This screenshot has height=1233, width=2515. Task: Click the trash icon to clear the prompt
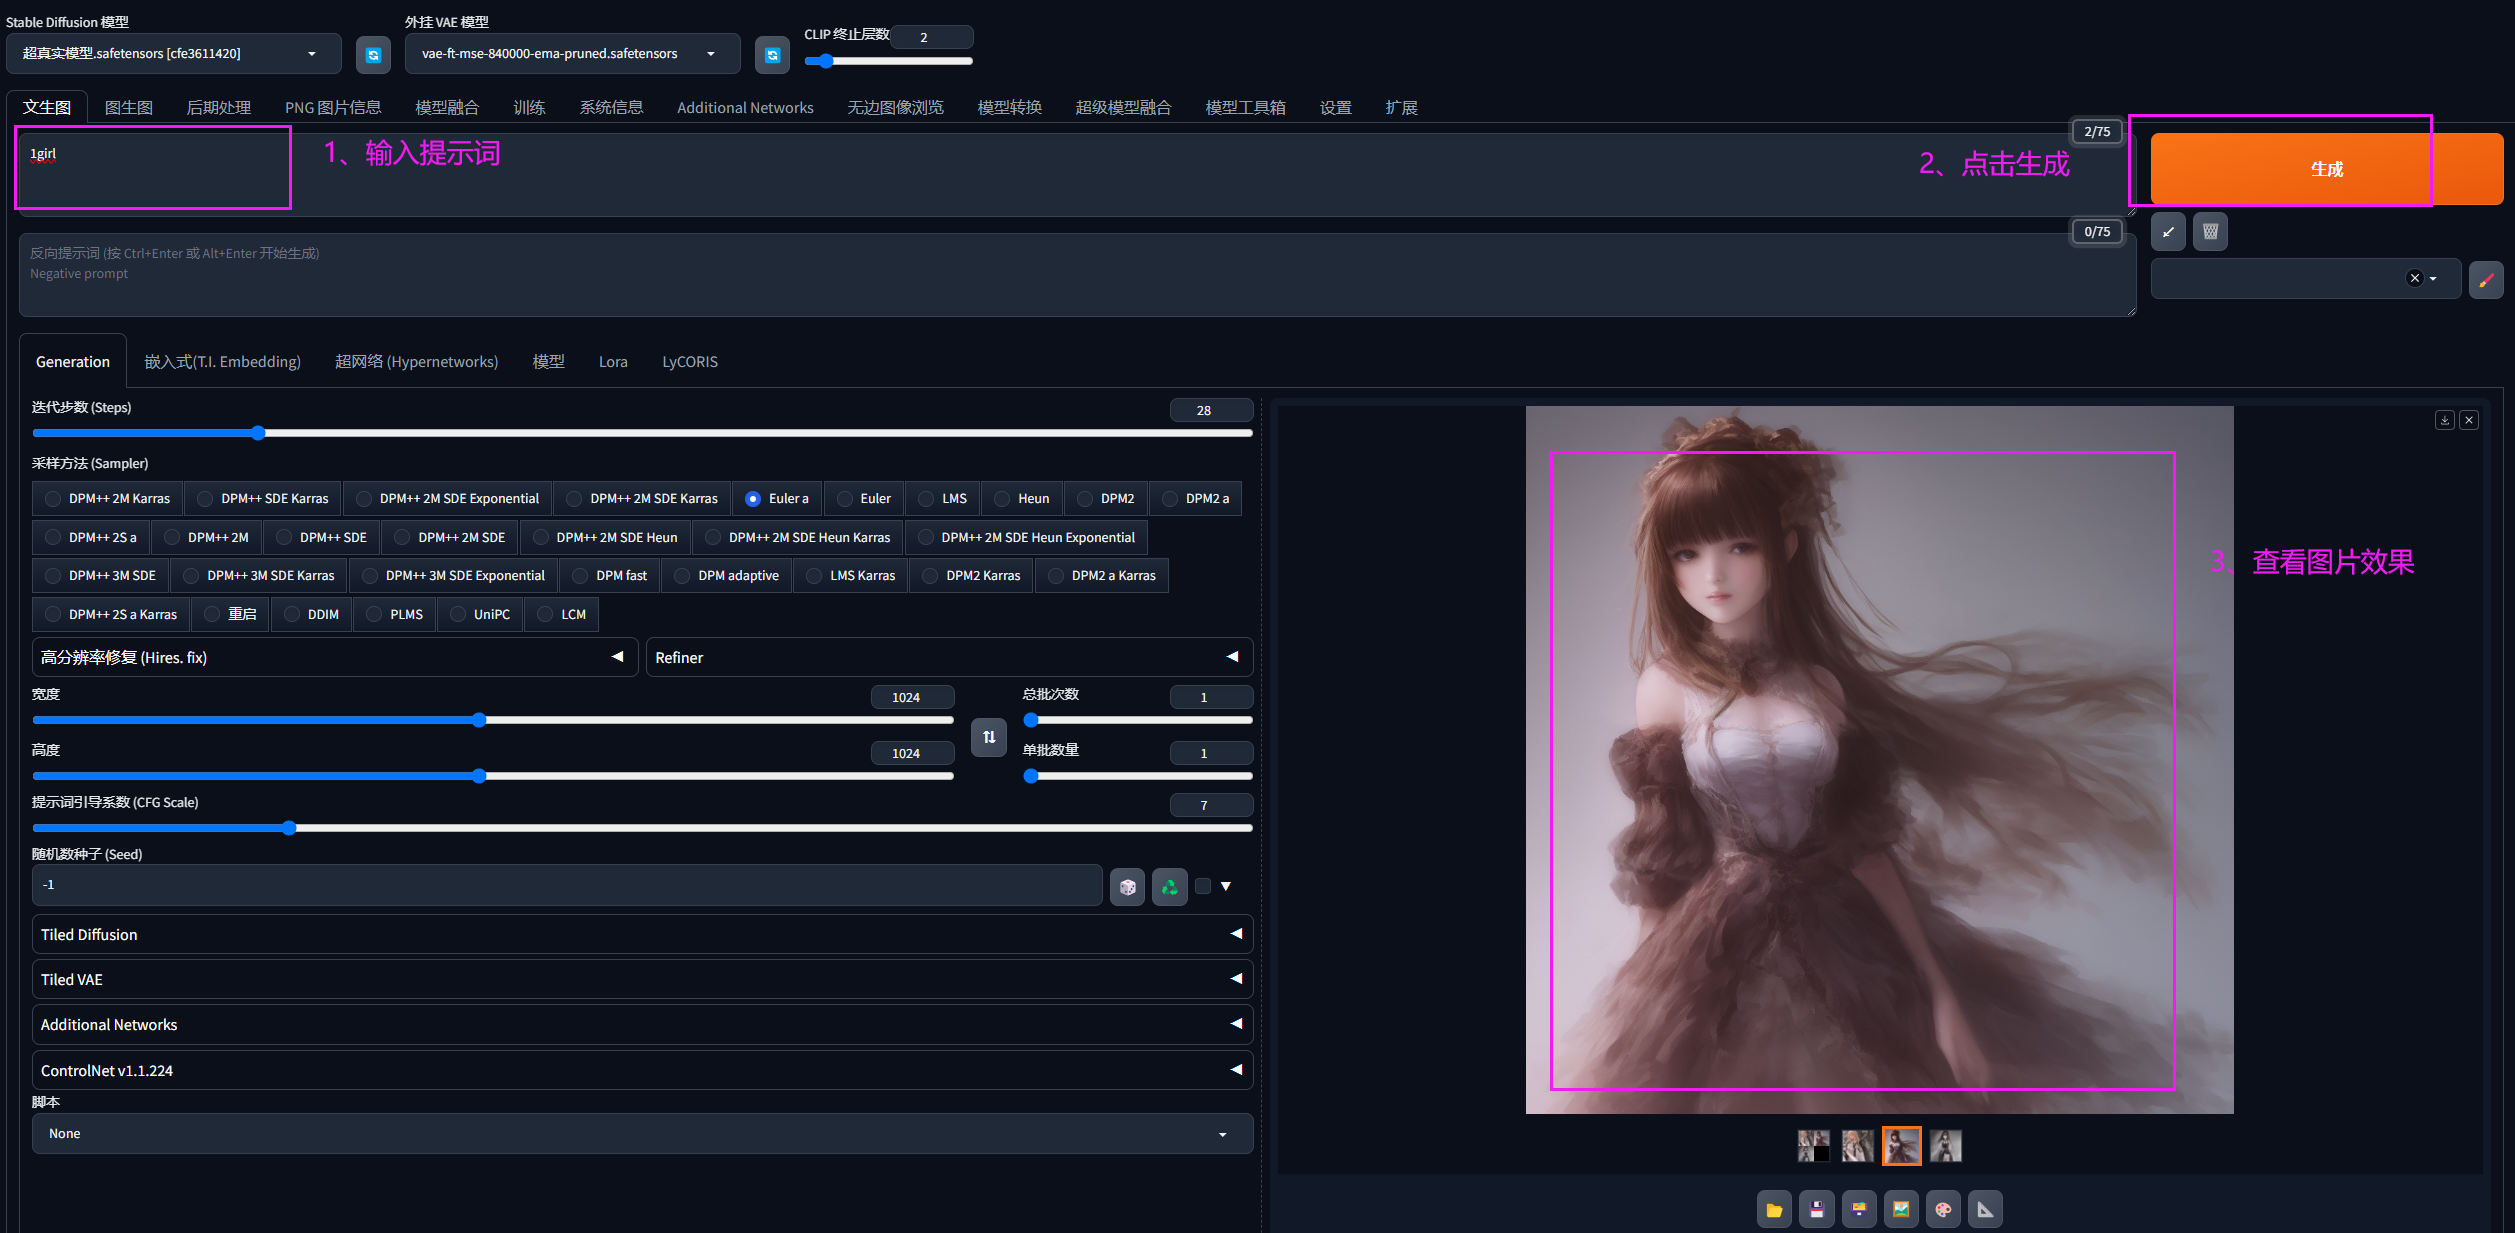pos(2210,232)
